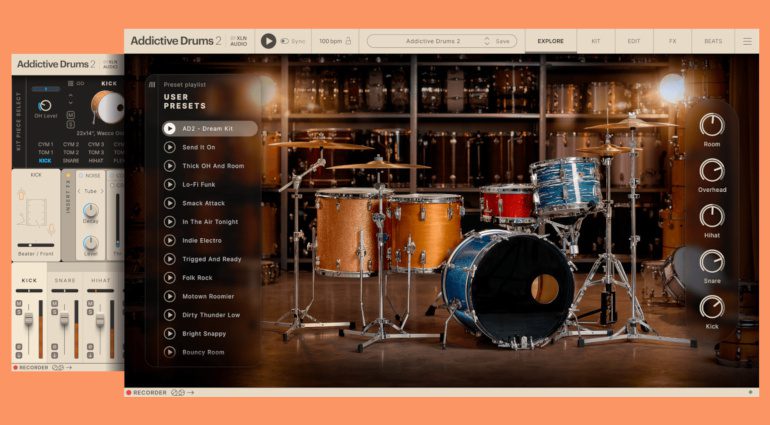Play the Folk Rock preset
Screen dimensions: 770x425
[170, 277]
